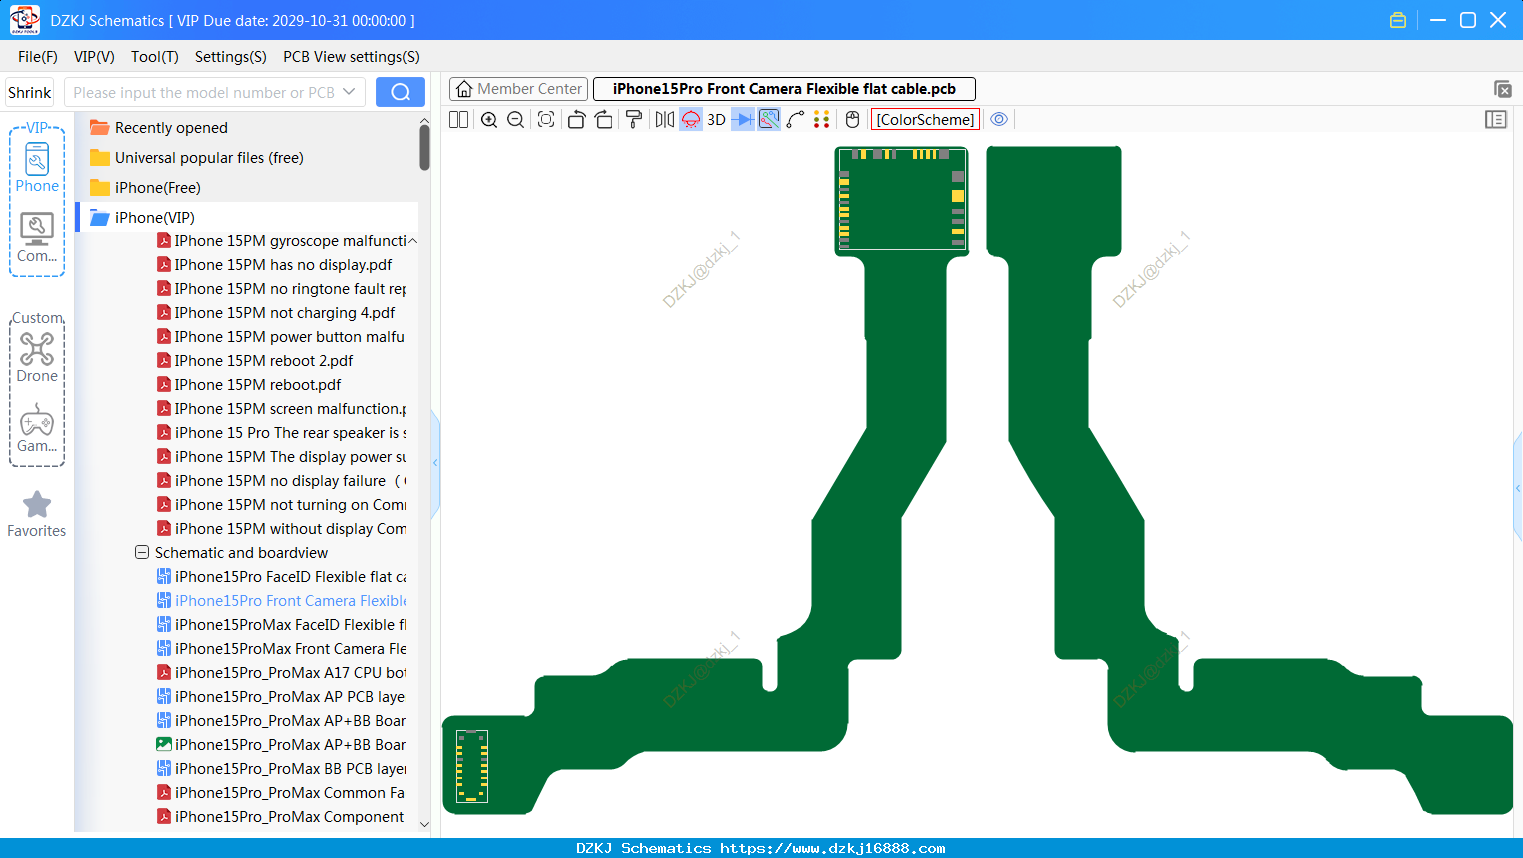The width and height of the screenshot is (1523, 858).
Task: Open iPhone 15PM no display failure pdf
Action: point(281,481)
